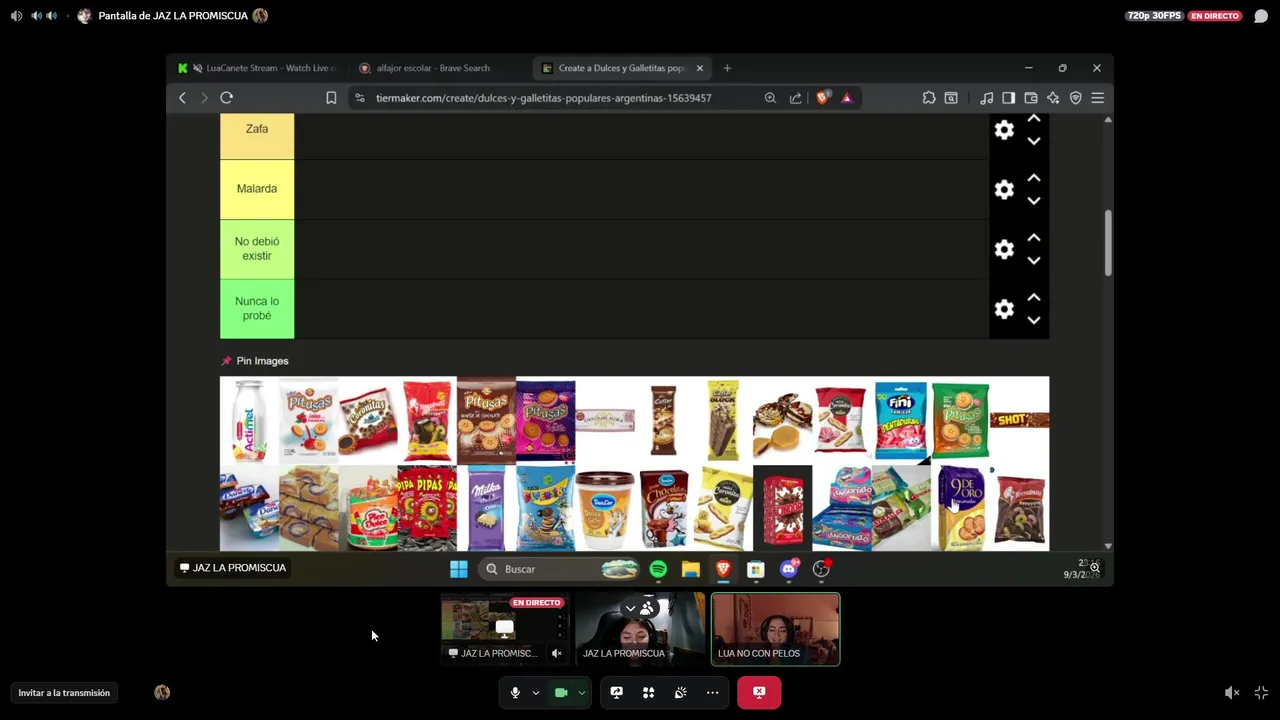Pick the Fini Dentaduras candy image
The image size is (1280, 720).
pos(901,421)
